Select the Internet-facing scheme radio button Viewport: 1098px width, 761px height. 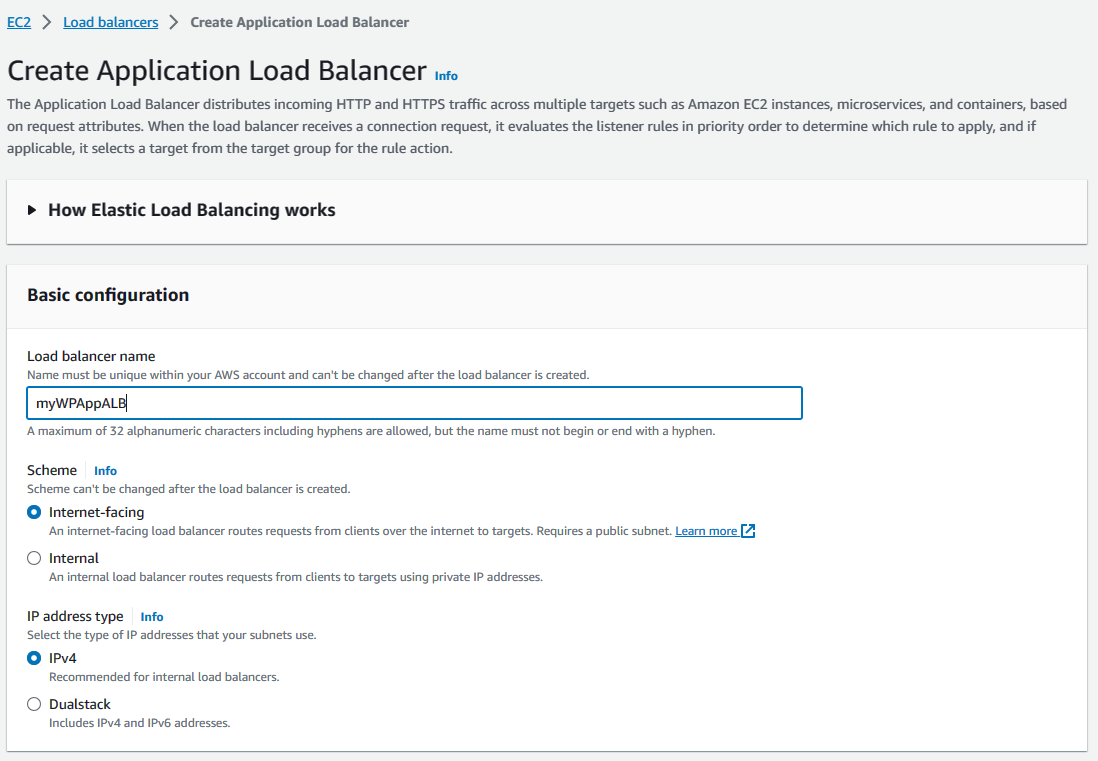34,512
